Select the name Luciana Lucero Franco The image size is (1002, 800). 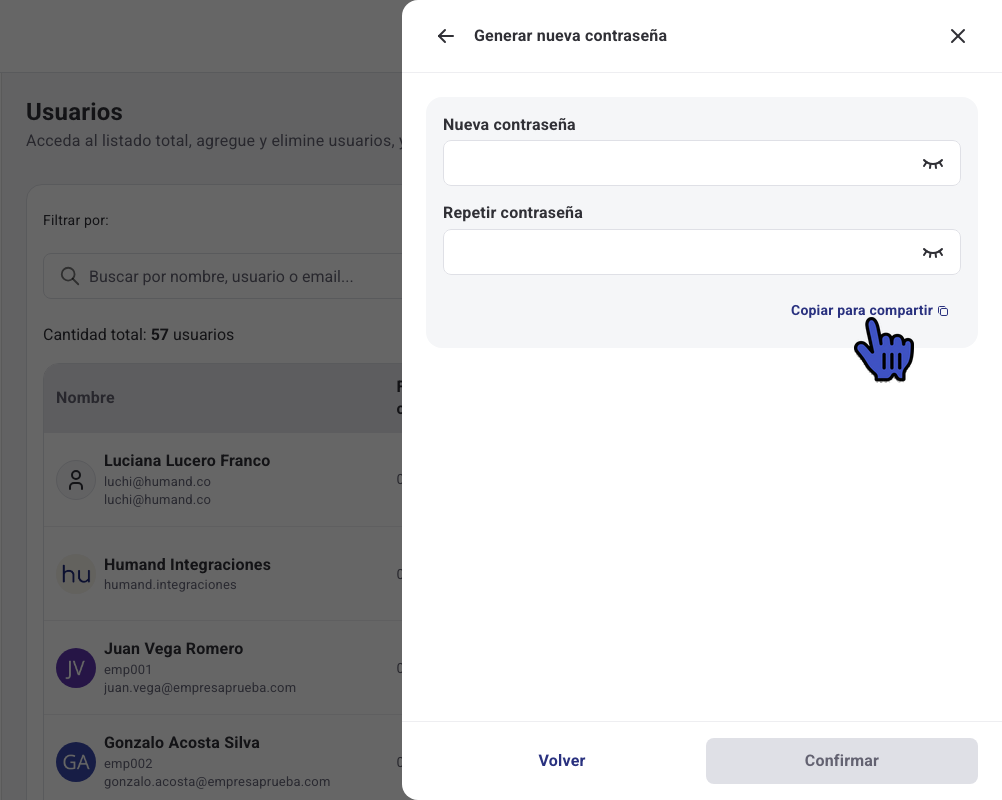pos(187,461)
